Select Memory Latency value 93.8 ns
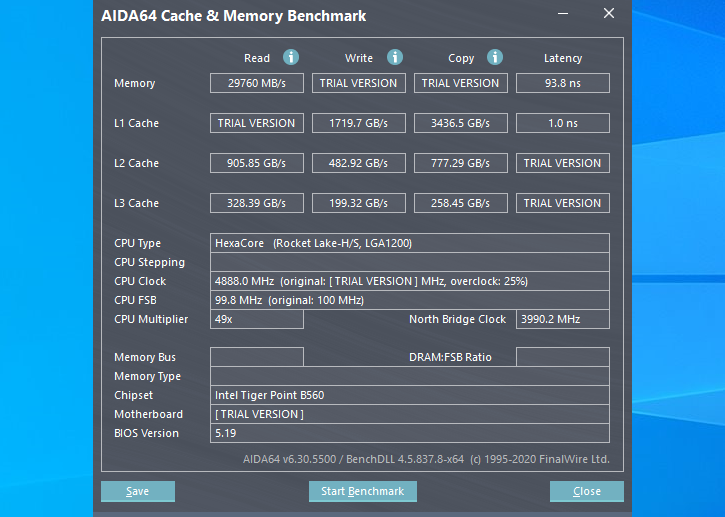Viewport: 725px width, 517px height. point(563,83)
